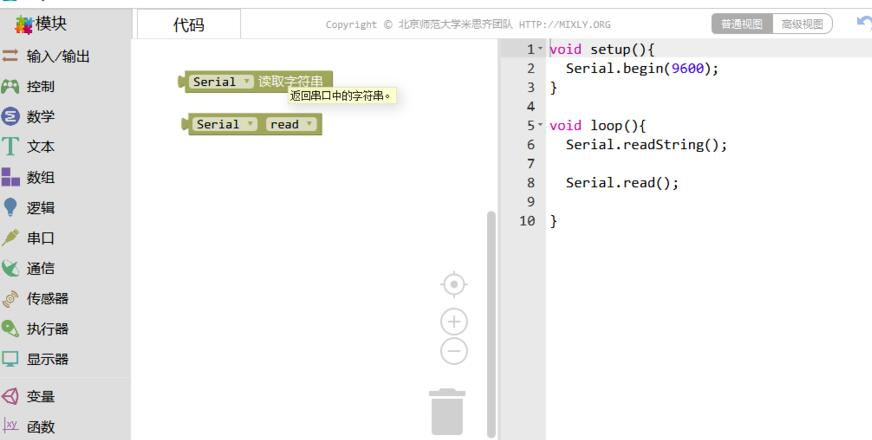The height and width of the screenshot is (440, 872).
Task: Open the 串口 serial plug icon
Action: 10,238
